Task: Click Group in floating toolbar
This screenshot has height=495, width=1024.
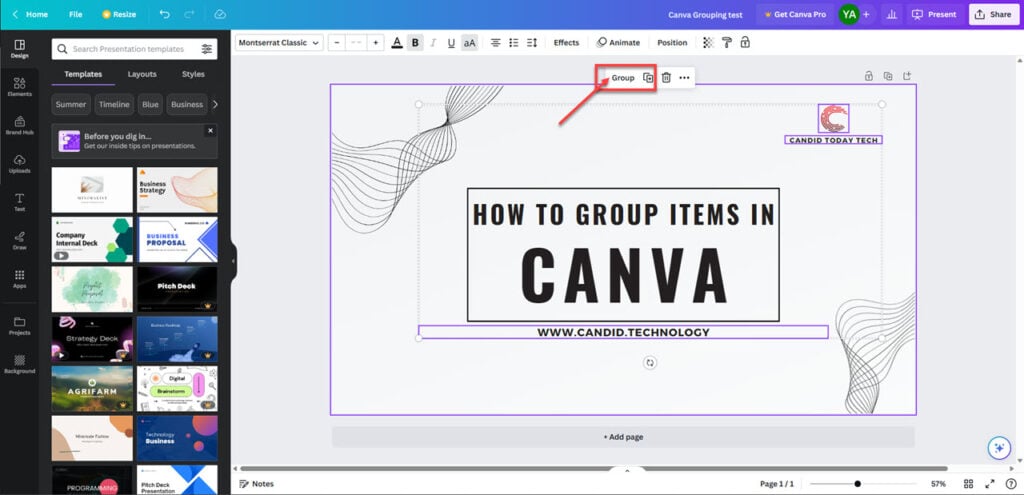Action: (x=623, y=78)
